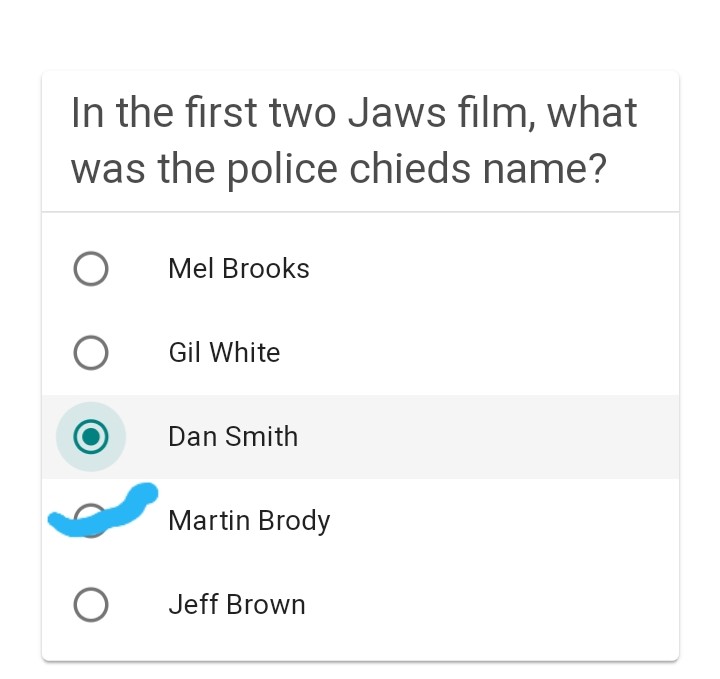Select the Jeff Brown radio button

[91, 605]
